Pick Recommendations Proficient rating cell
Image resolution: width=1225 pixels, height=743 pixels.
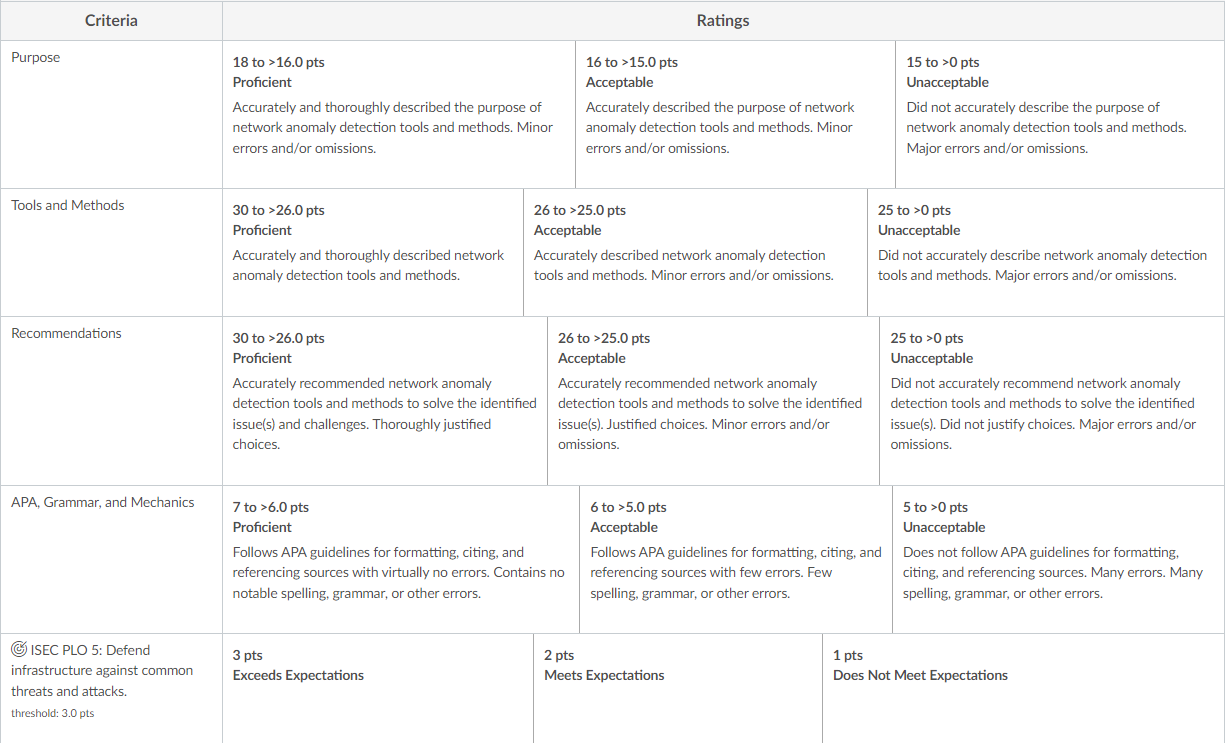tap(385, 401)
